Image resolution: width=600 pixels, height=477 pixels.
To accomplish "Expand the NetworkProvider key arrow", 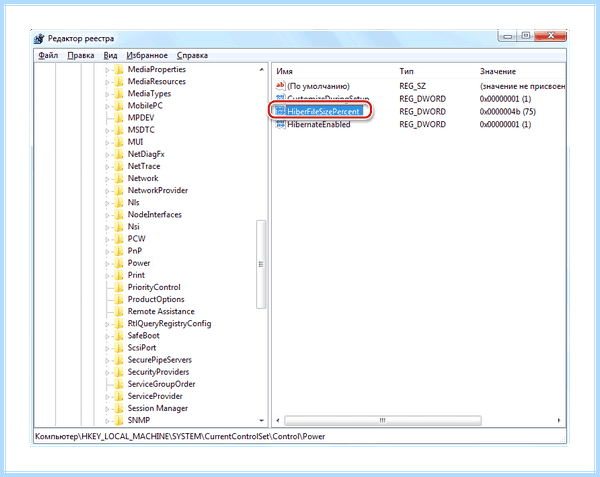I will (x=107, y=191).
